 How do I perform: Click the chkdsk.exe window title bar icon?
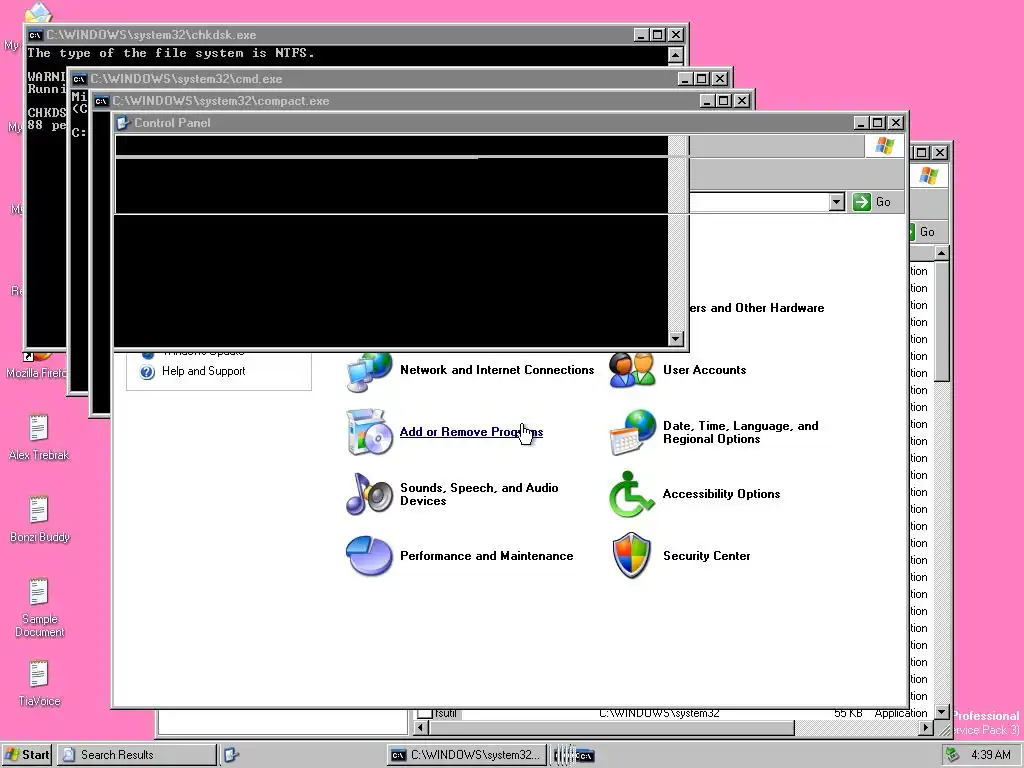pos(35,35)
